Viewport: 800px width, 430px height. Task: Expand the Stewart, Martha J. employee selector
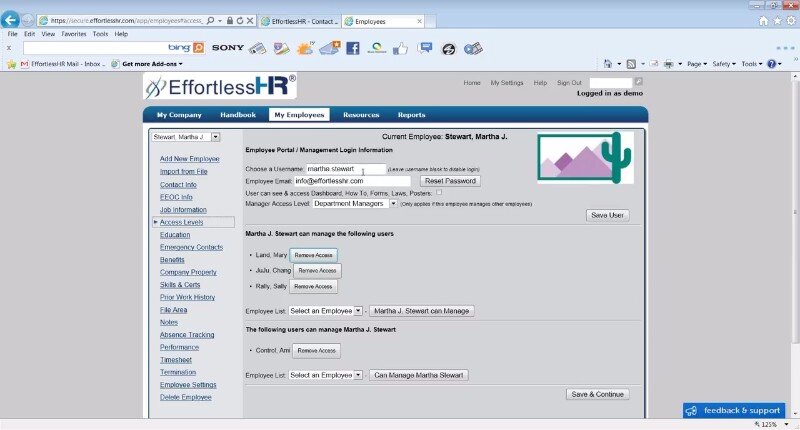tap(215, 137)
